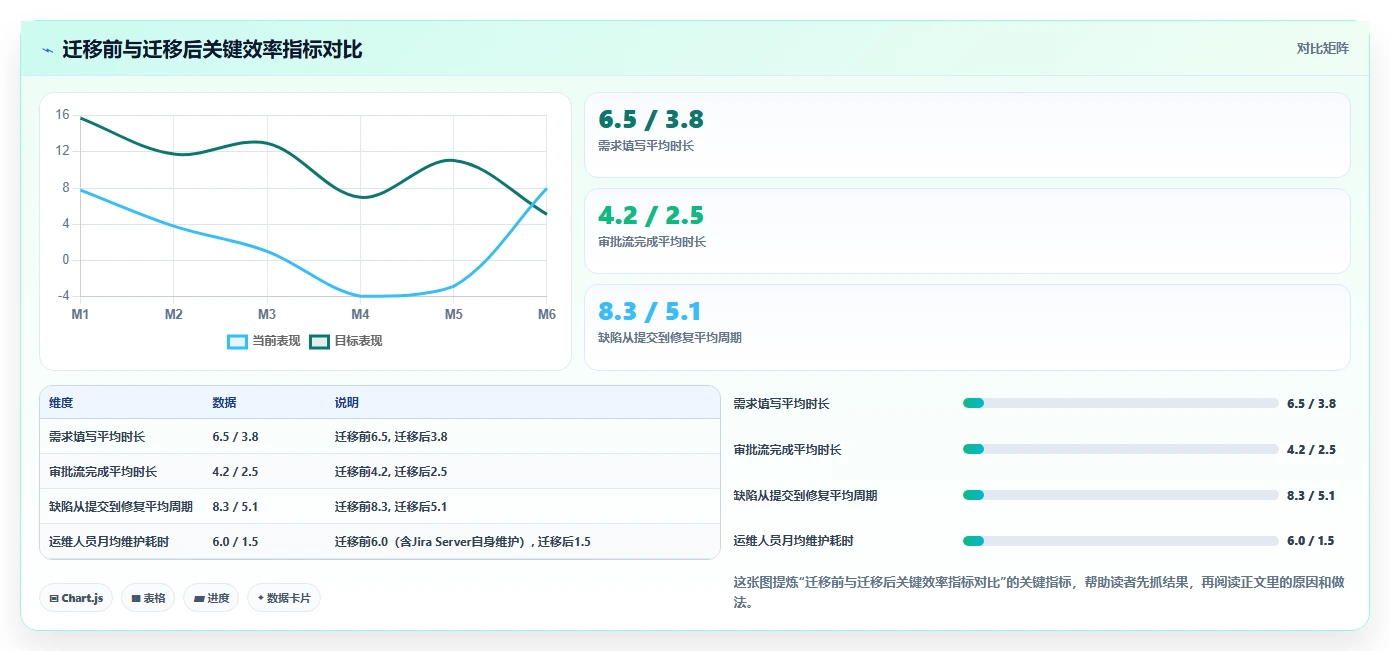Click the 进度 tag chip
This screenshot has height=651, width=1390.
[x=211, y=598]
